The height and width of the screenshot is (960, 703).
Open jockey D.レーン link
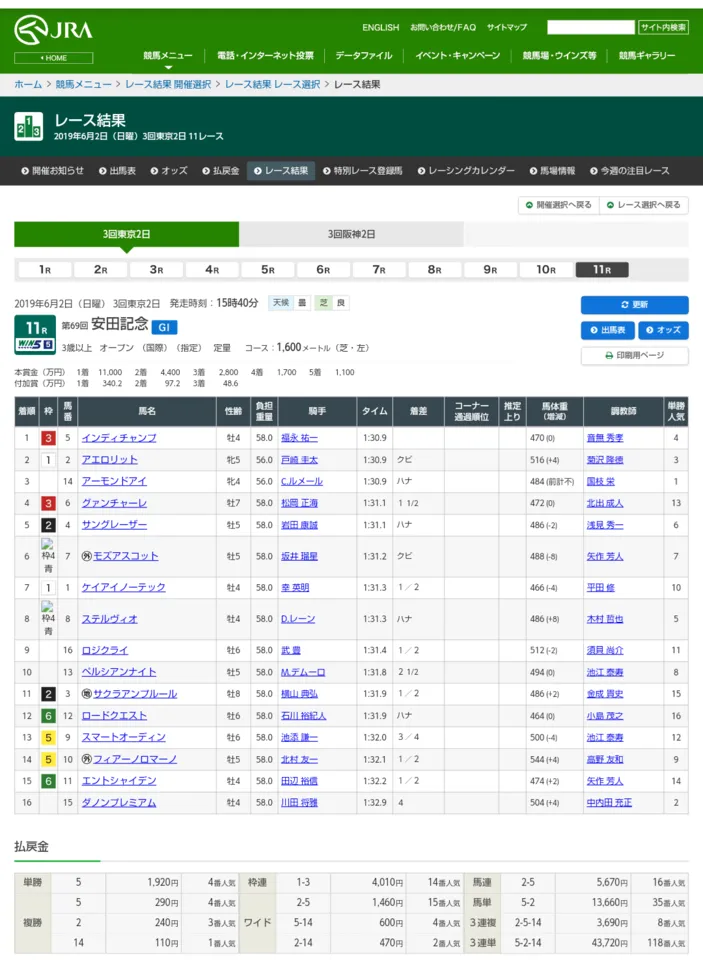click(298, 619)
